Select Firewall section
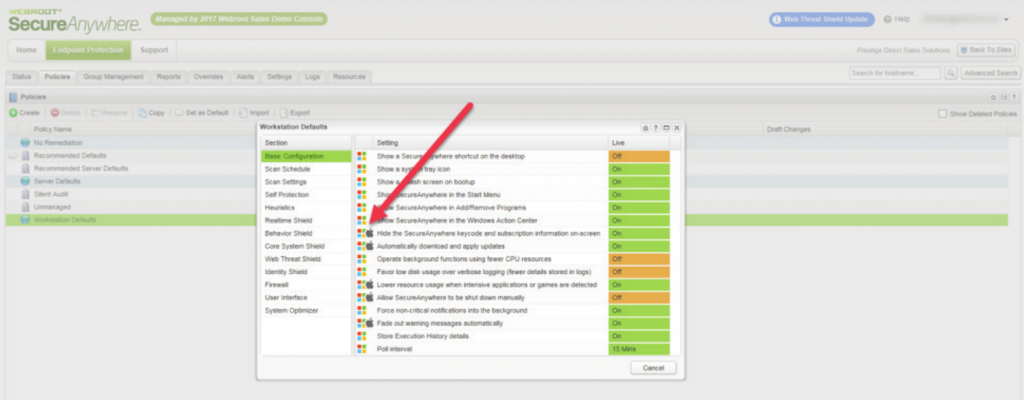The image size is (1024, 400). [306, 285]
